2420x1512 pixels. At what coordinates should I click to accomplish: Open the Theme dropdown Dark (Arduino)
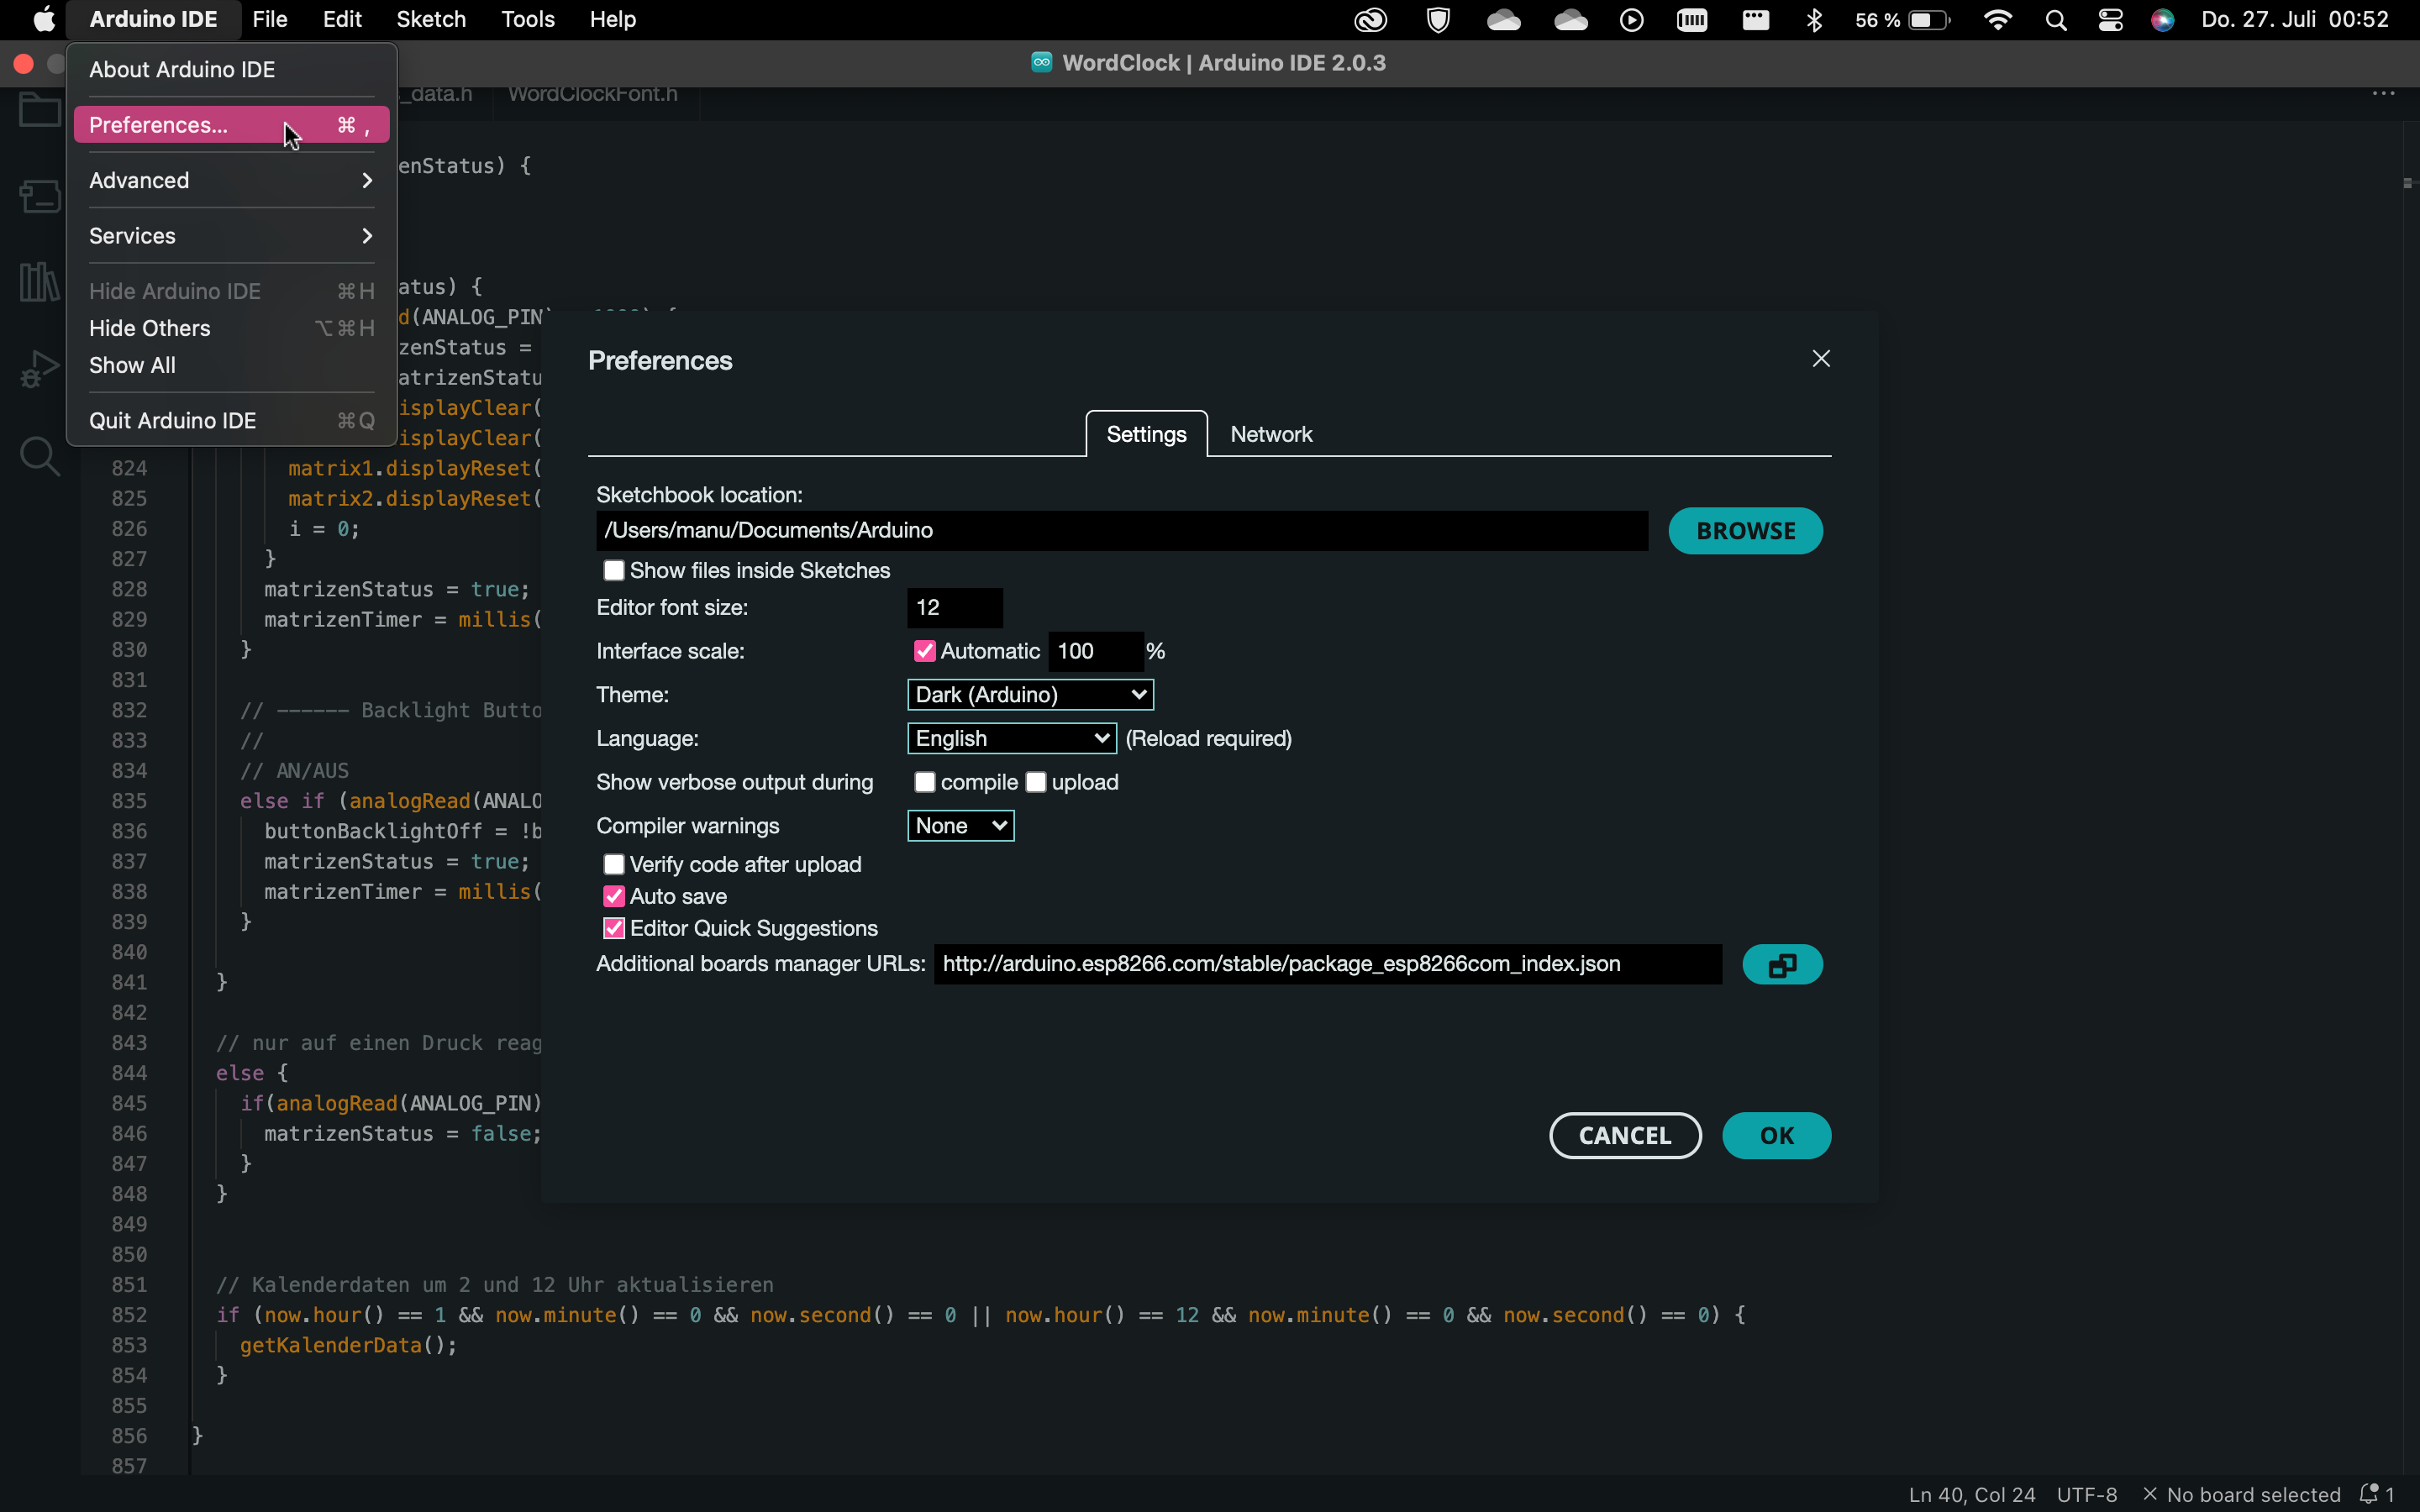[1030, 695]
